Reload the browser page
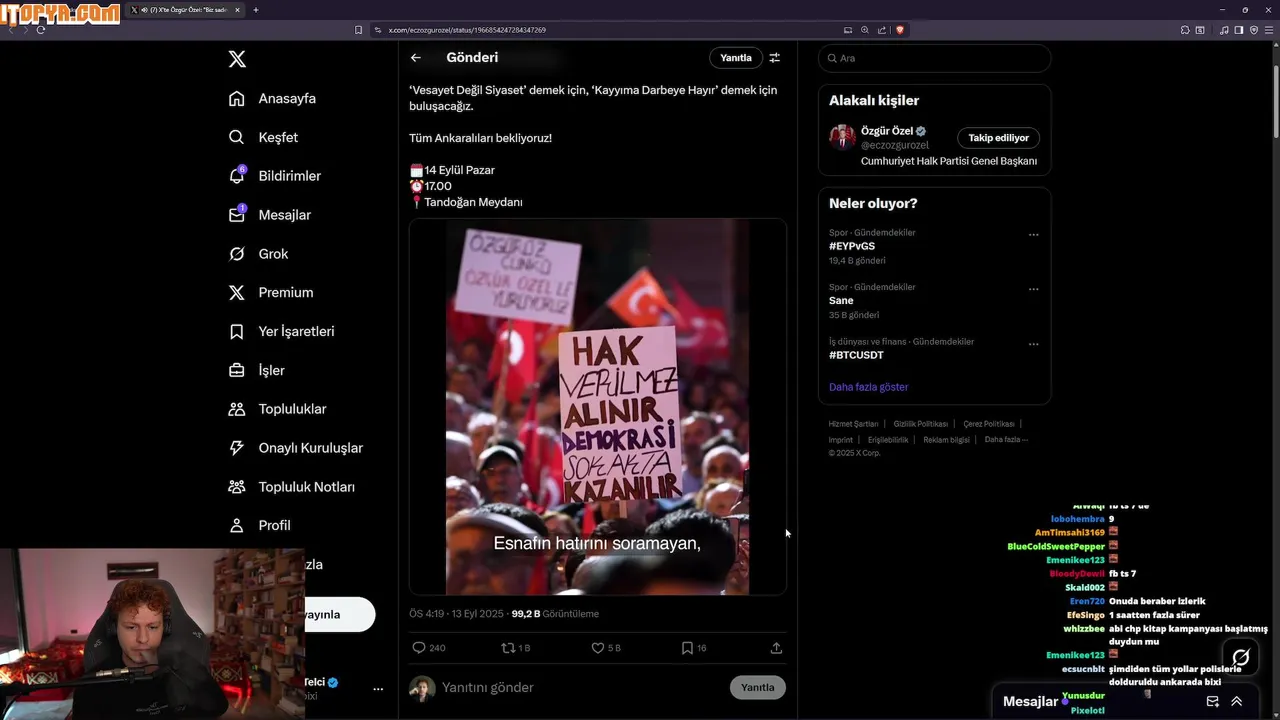Image resolution: width=1280 pixels, height=720 pixels. tap(41, 30)
